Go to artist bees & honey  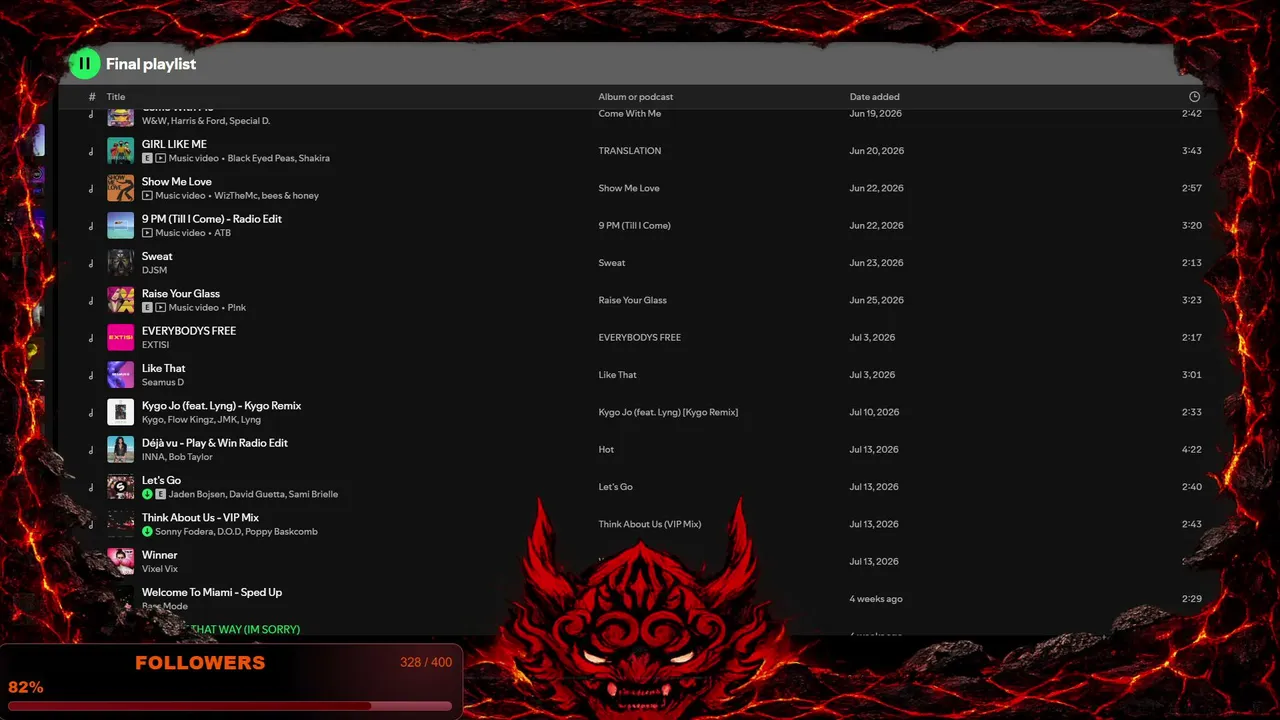(290, 196)
